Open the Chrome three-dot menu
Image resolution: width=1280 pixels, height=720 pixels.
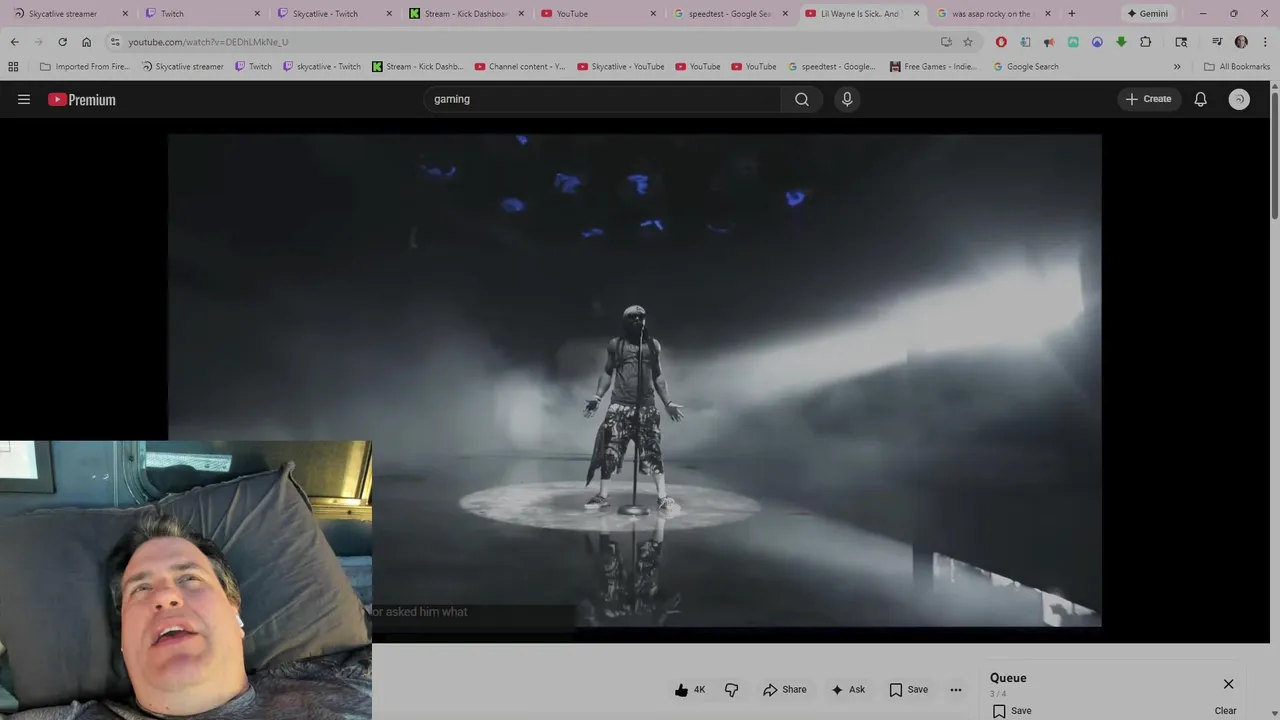click(1265, 42)
